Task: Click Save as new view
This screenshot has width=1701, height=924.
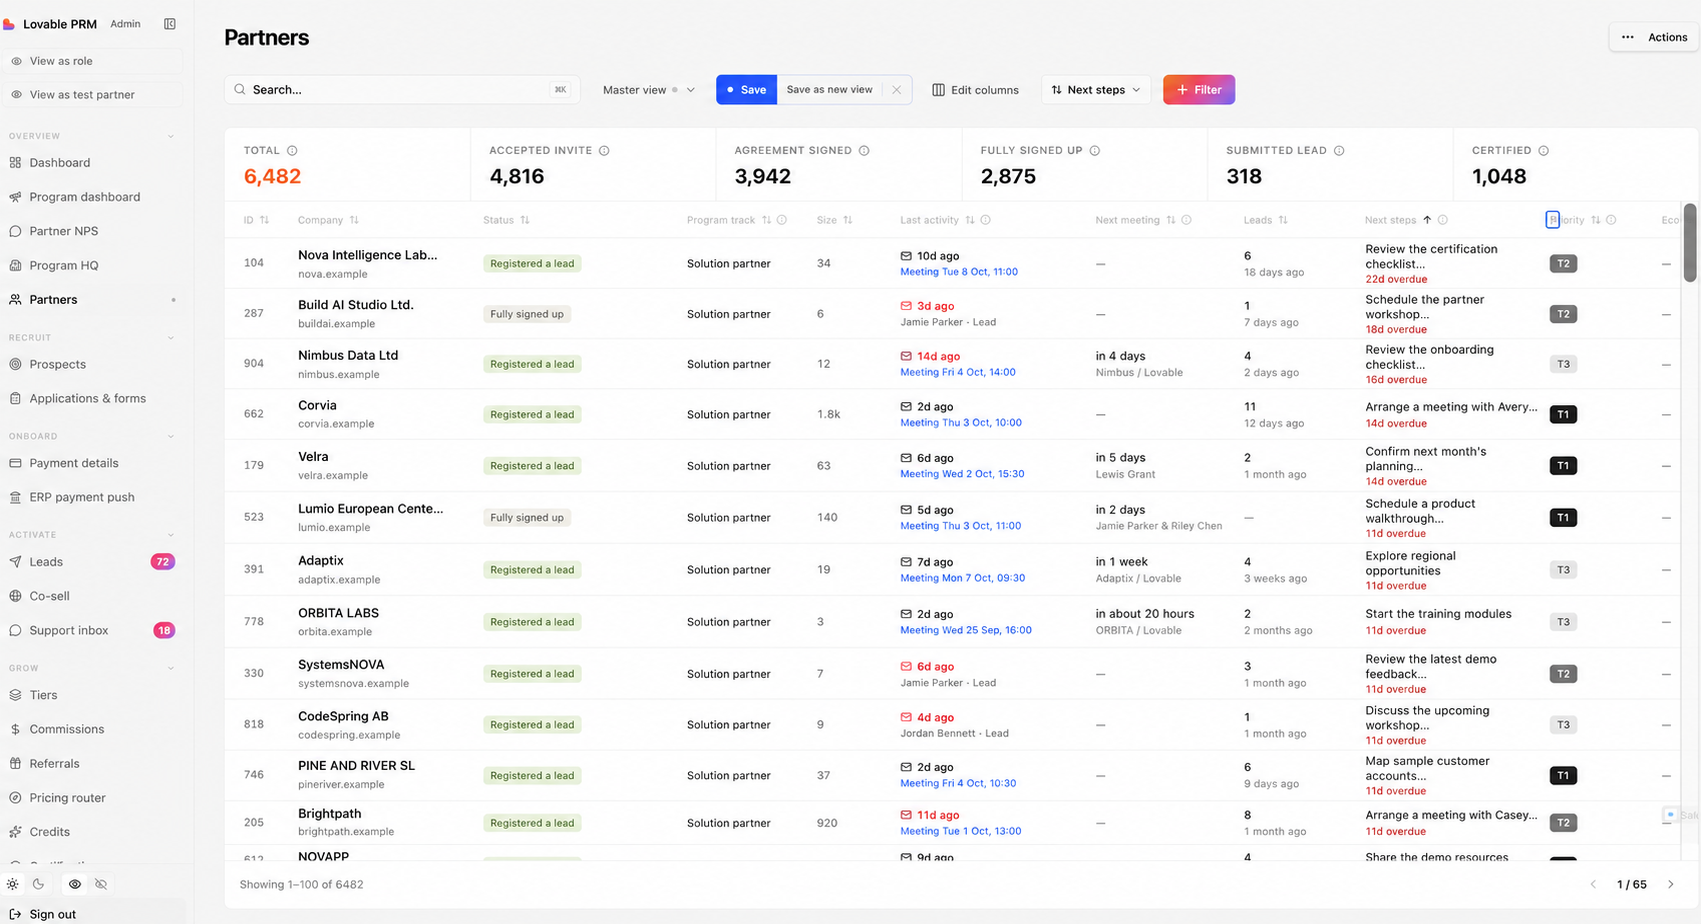Action: point(829,90)
